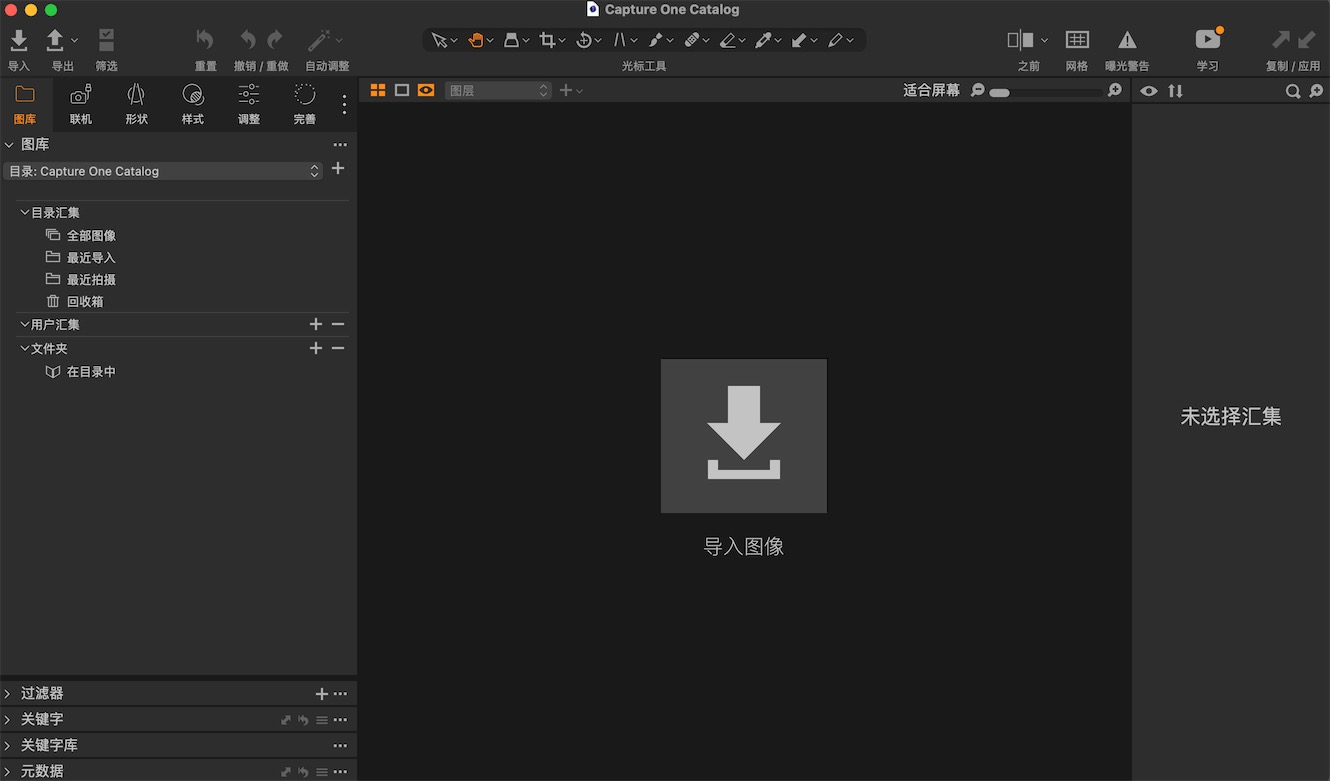
Task: Click the 导入 import toolbar icon
Action: click(18, 40)
